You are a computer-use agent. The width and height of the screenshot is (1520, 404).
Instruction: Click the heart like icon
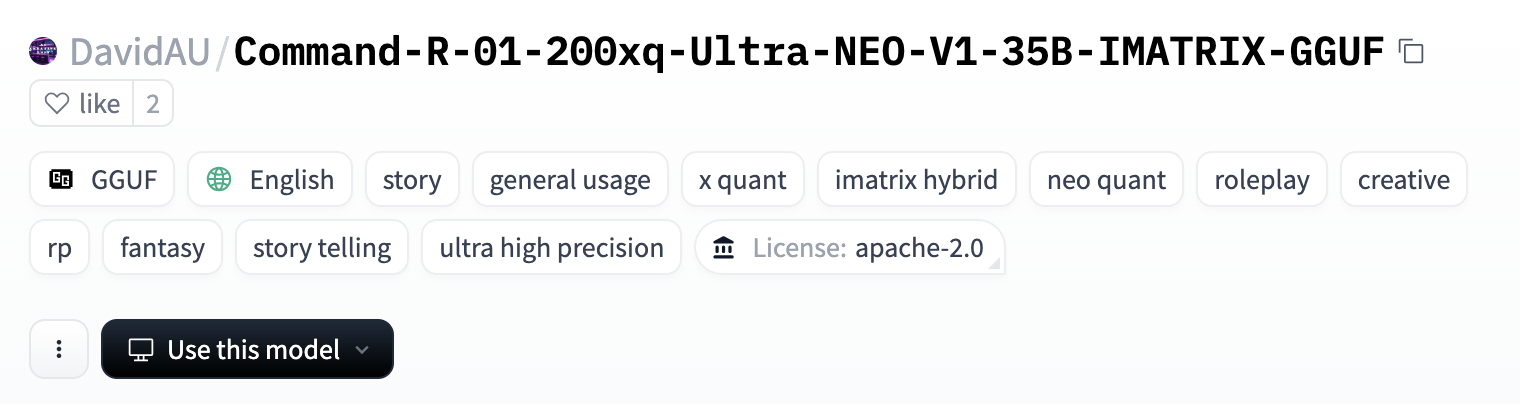coord(57,104)
